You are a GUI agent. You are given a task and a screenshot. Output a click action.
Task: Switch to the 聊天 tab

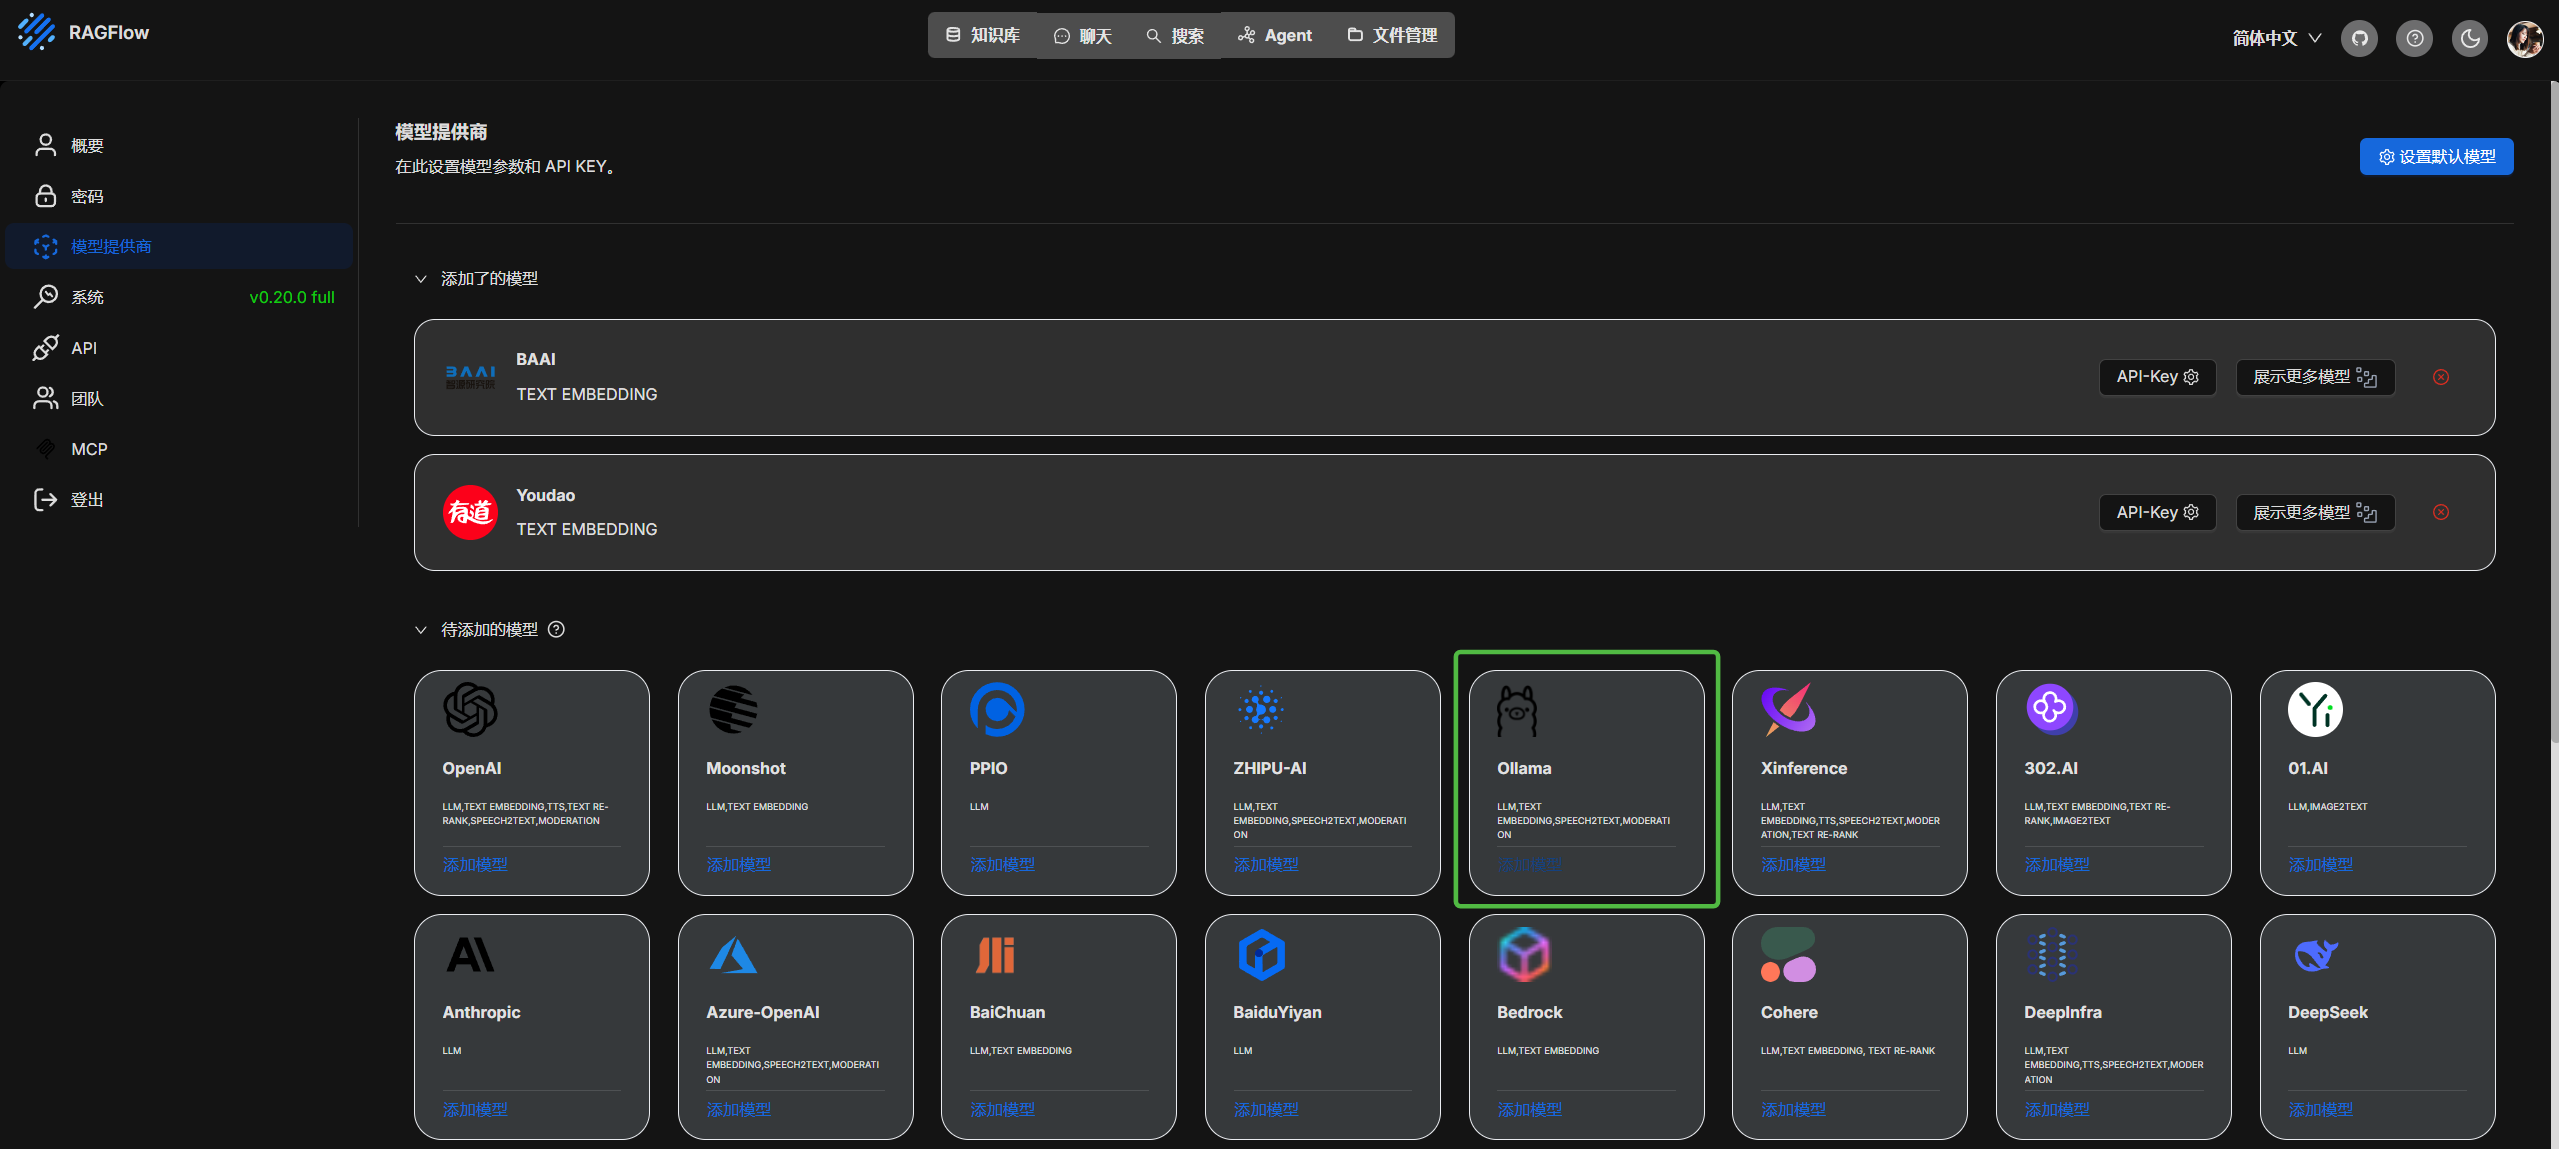coord(1083,35)
